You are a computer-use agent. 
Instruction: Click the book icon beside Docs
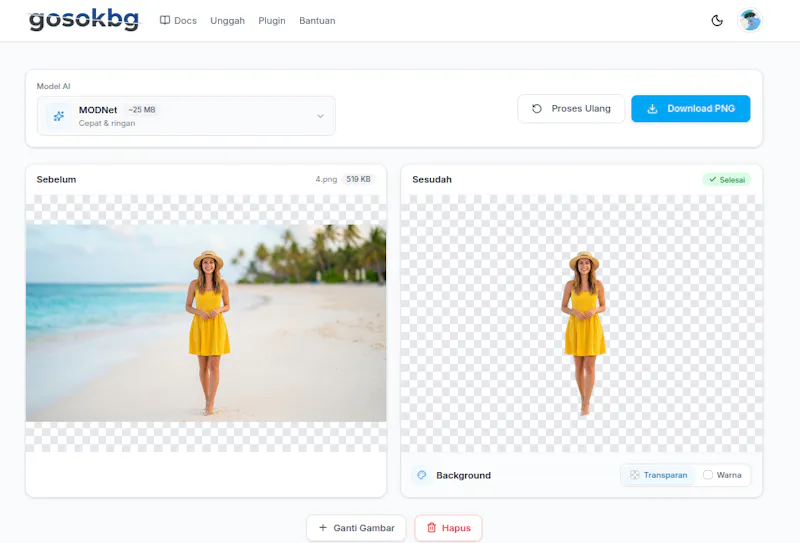click(x=165, y=20)
